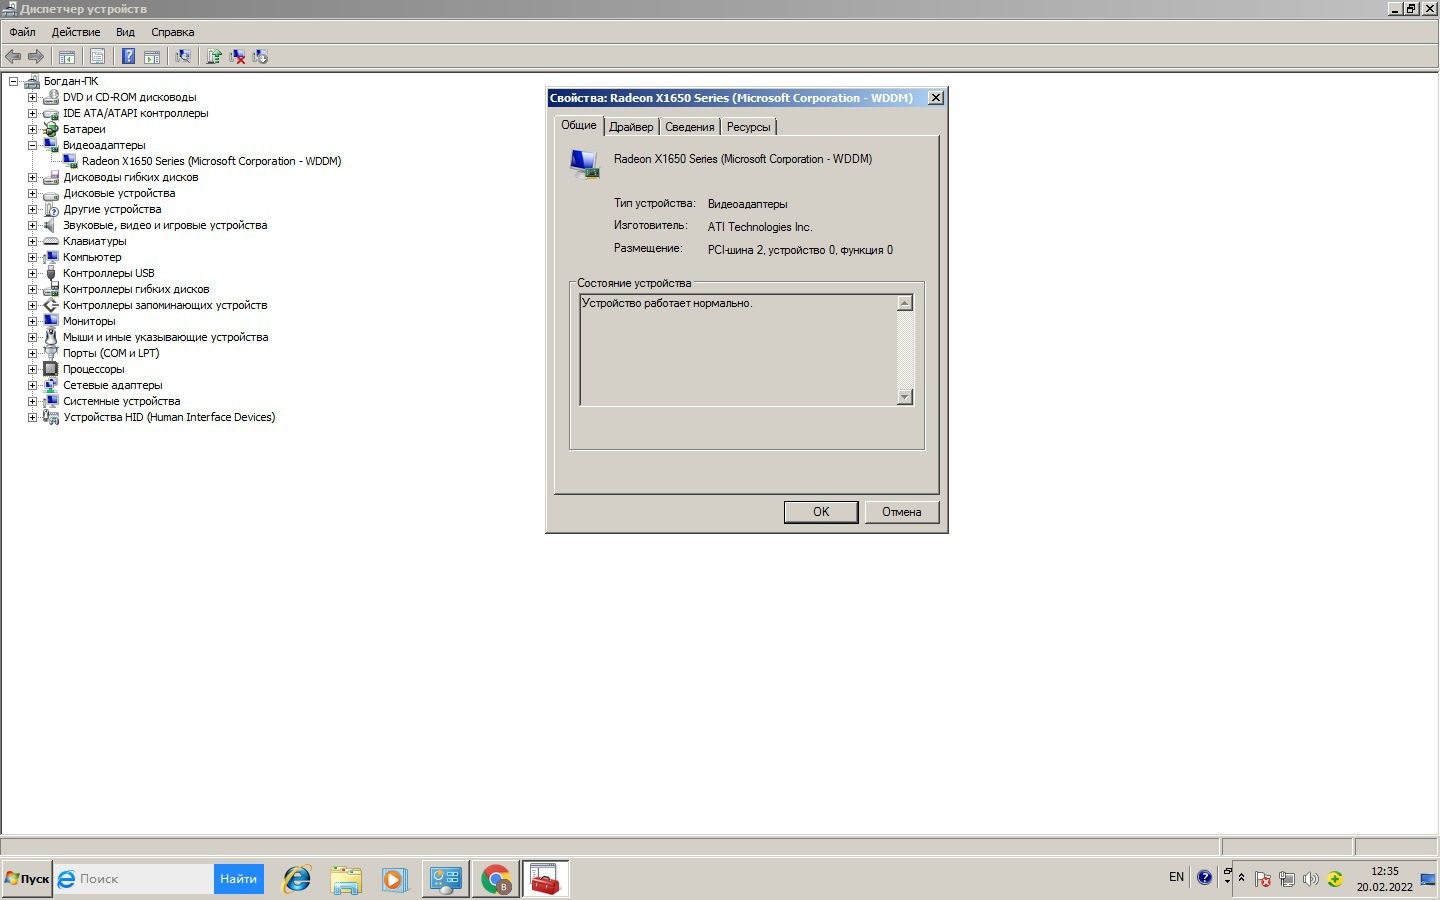Viewport: 1440px width, 900px height.
Task: Switch to the Ресурсы tab
Action: click(x=749, y=127)
